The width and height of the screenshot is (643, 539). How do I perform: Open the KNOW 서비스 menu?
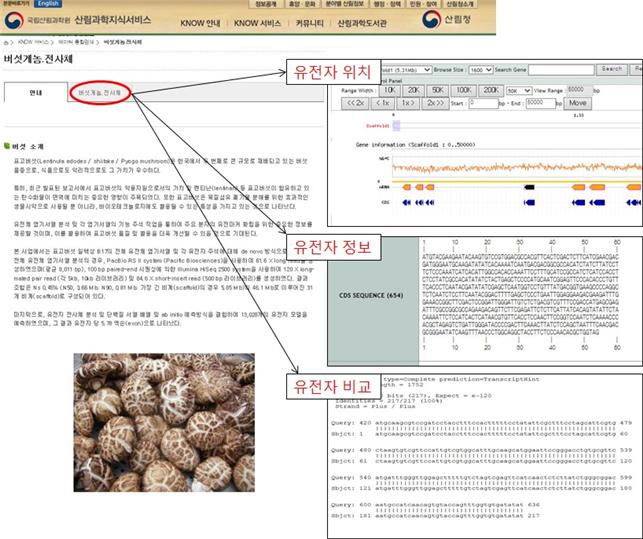coord(257,23)
